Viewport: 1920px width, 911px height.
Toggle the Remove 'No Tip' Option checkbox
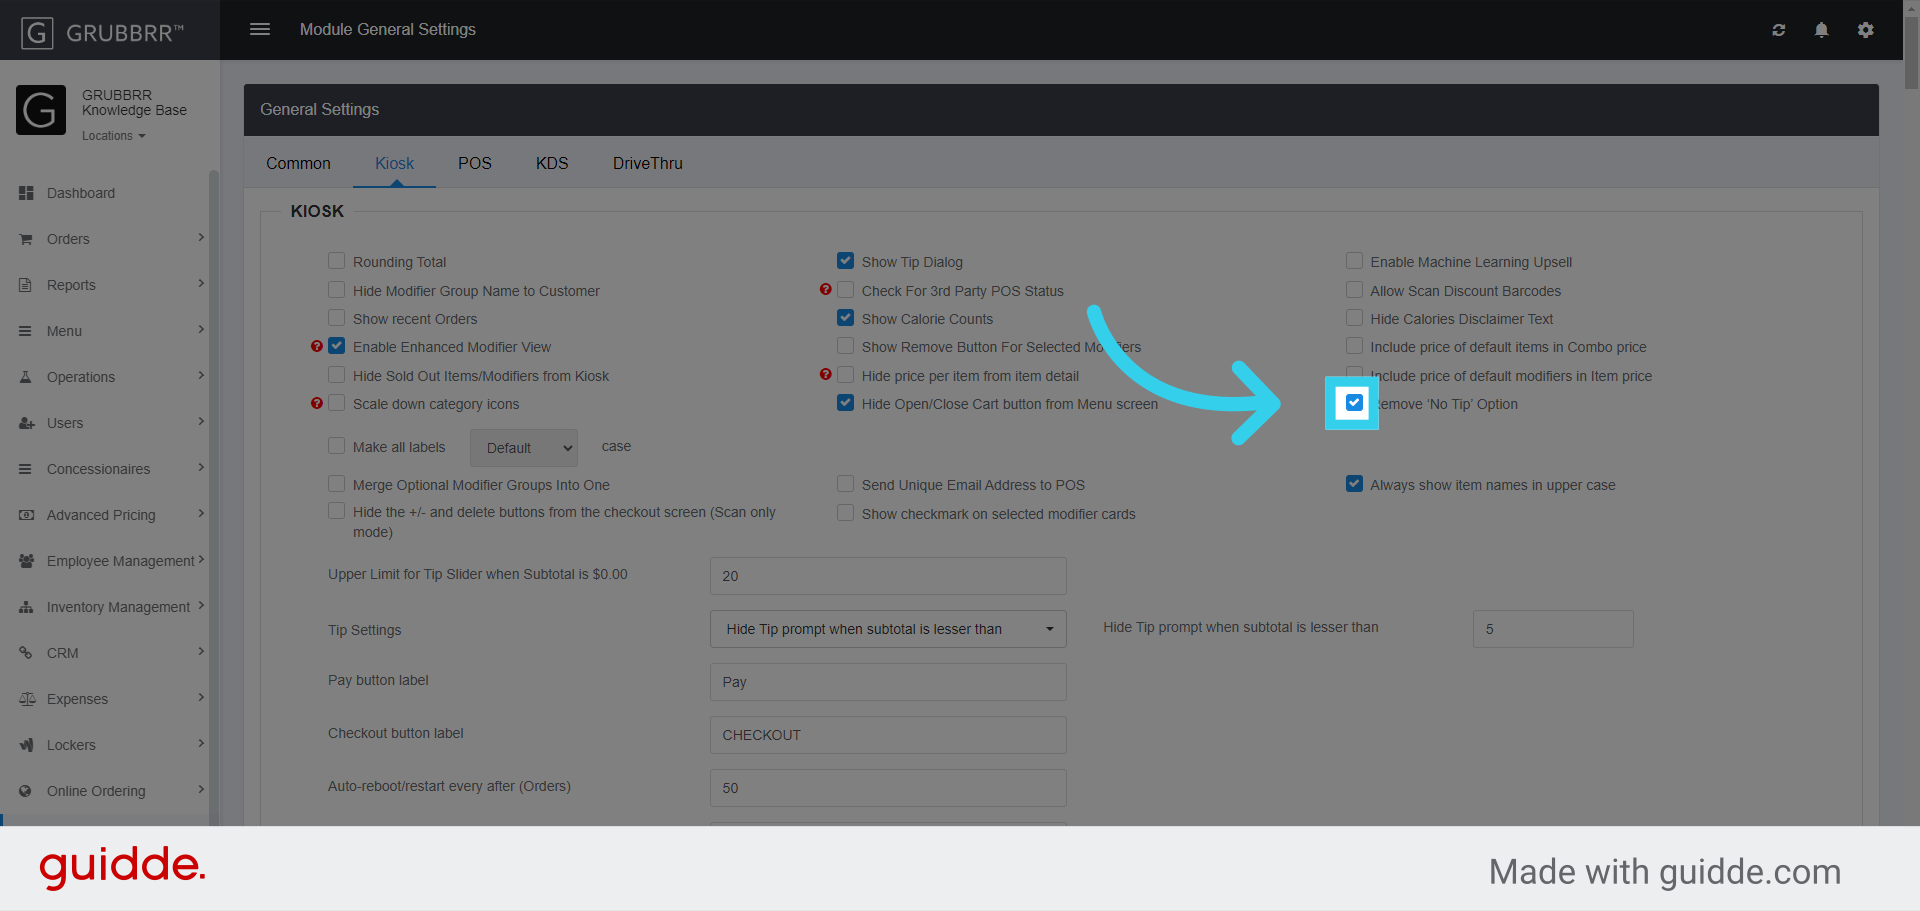coord(1354,403)
